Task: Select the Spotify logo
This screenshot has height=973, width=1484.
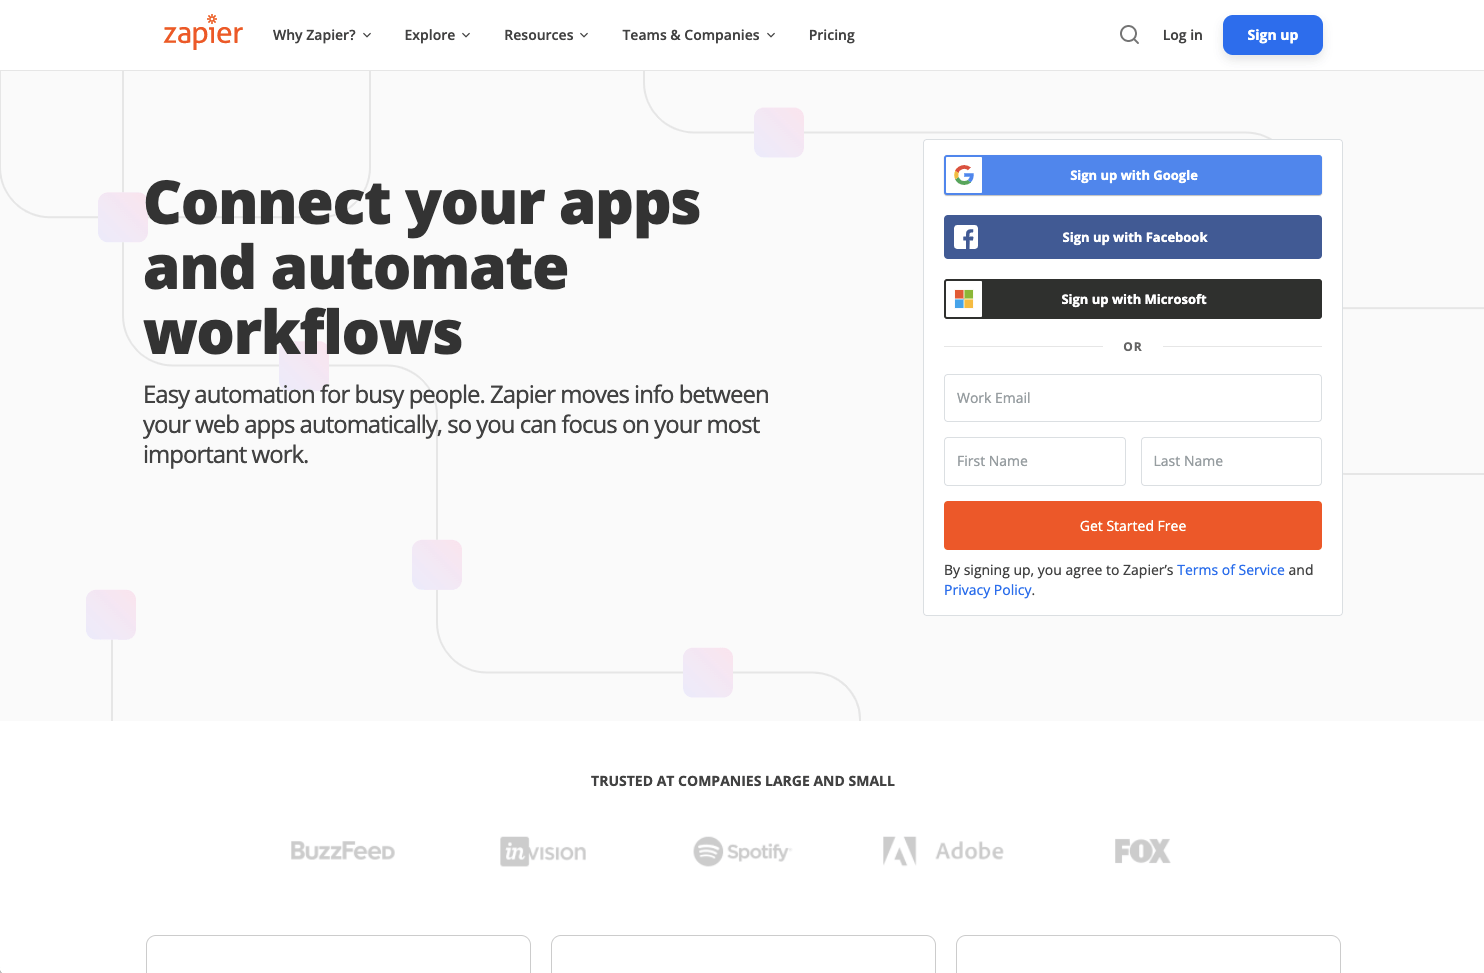Action: [x=741, y=851]
